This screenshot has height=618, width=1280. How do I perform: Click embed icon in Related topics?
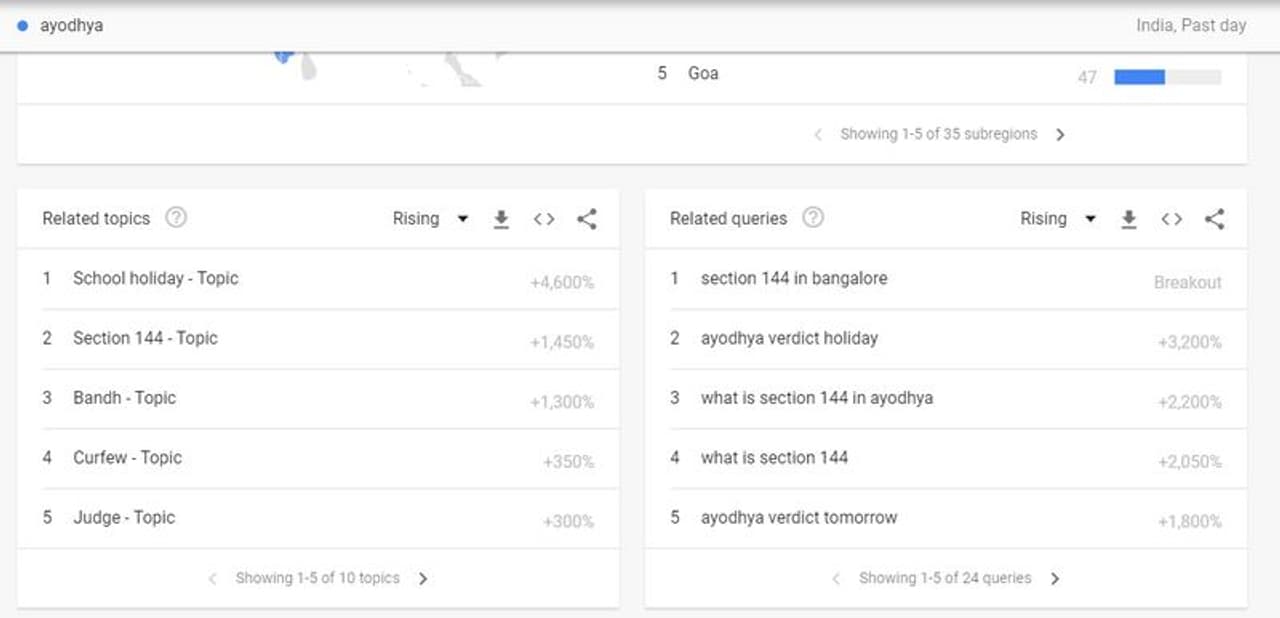pos(544,219)
